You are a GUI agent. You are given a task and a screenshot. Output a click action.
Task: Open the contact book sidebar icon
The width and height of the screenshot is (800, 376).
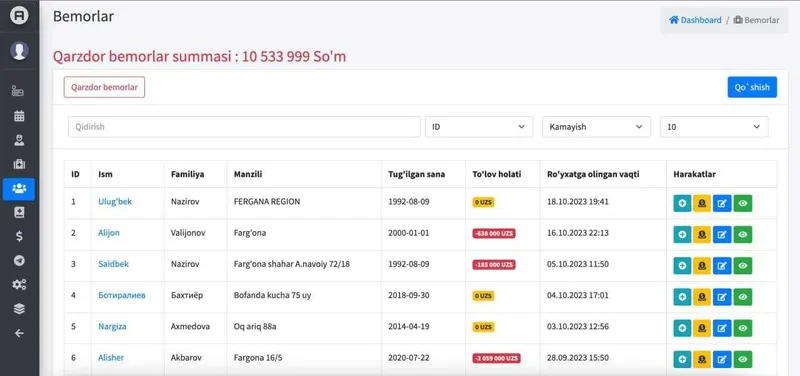coord(19,213)
